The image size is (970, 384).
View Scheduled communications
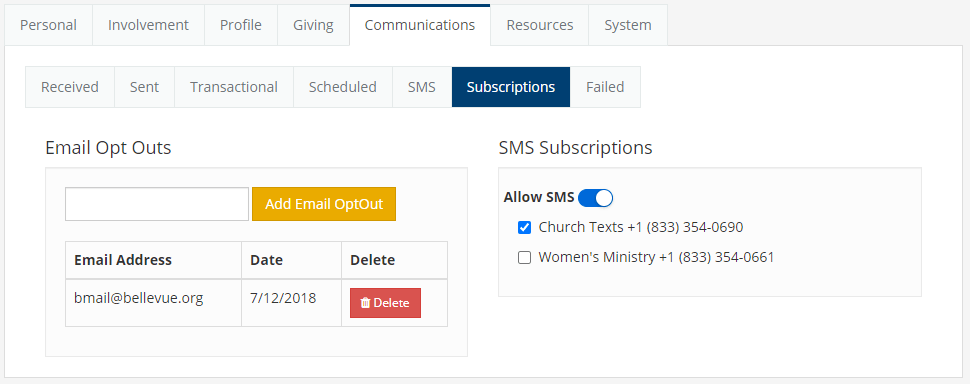coord(343,87)
